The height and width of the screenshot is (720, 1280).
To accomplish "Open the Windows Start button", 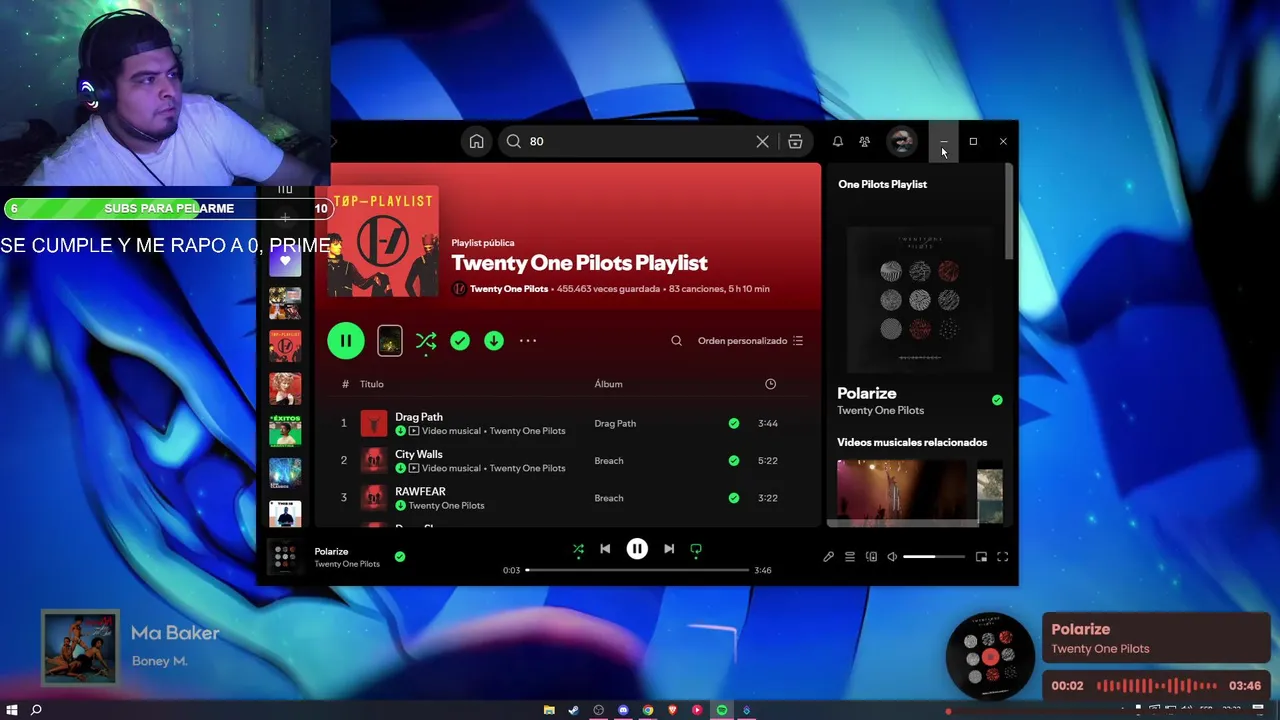I will click(12, 710).
